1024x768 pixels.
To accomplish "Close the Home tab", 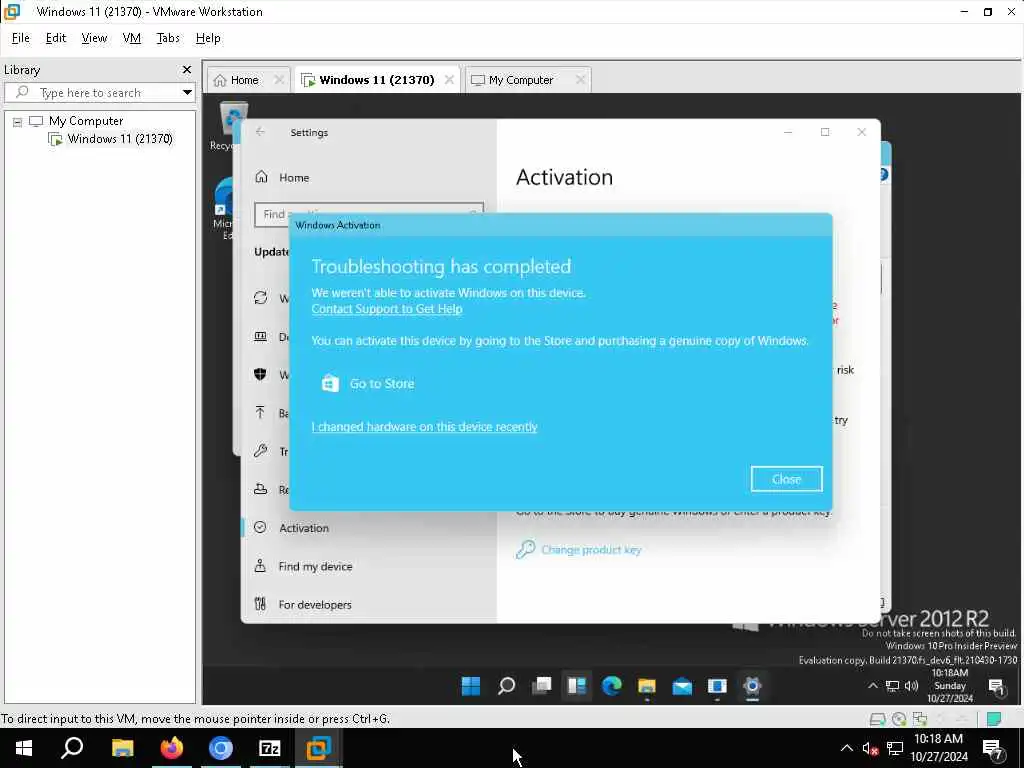I will 279,80.
